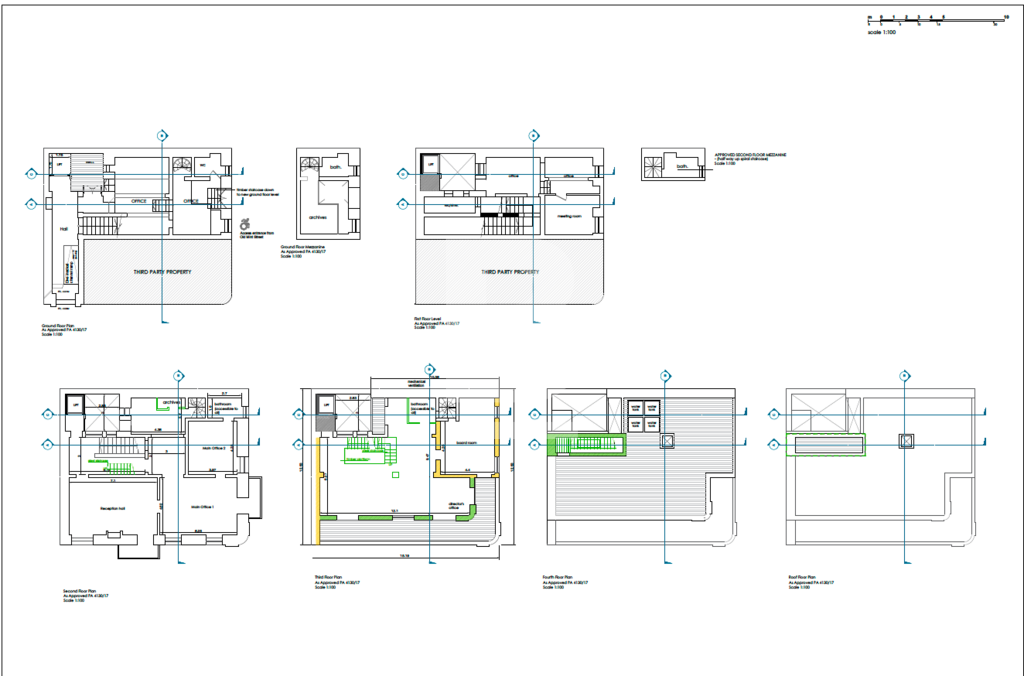This screenshot has height=676, width=1024.
Task: Click 'APPROVED SECOND FLOOR MEZZANINE' heading text
Action: click(x=751, y=155)
